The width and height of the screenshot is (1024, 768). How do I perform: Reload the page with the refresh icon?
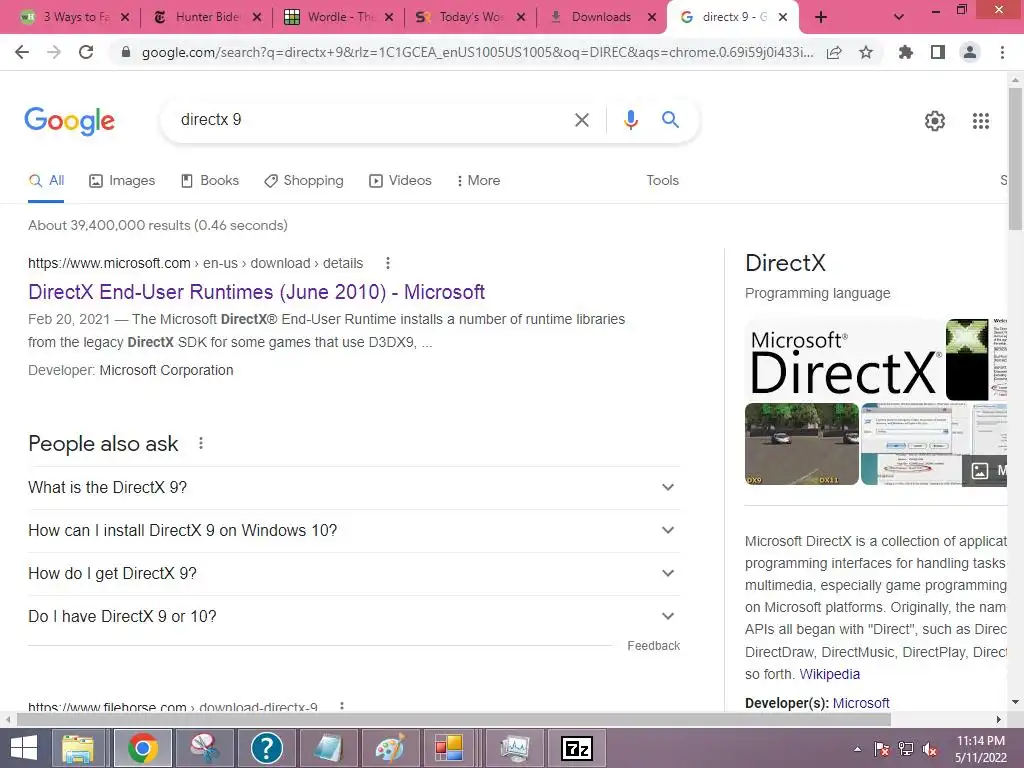(86, 52)
